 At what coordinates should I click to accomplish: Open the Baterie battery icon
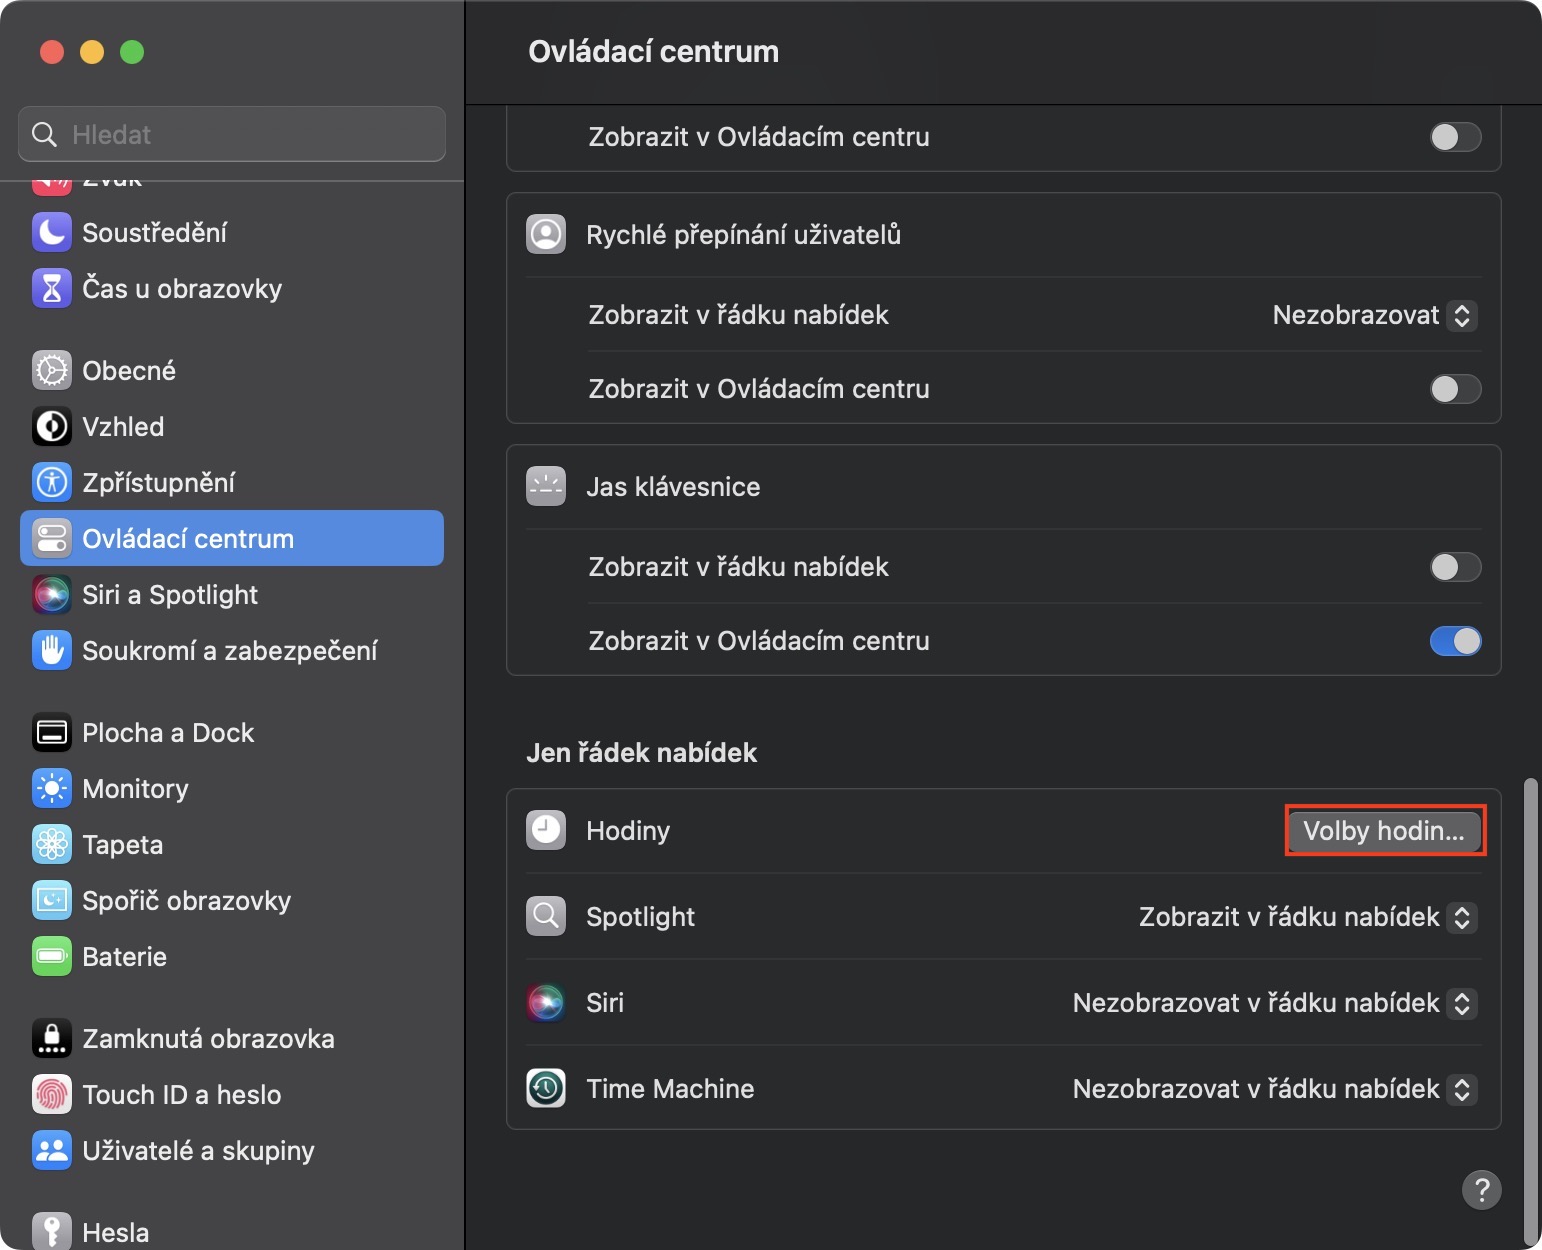52,956
